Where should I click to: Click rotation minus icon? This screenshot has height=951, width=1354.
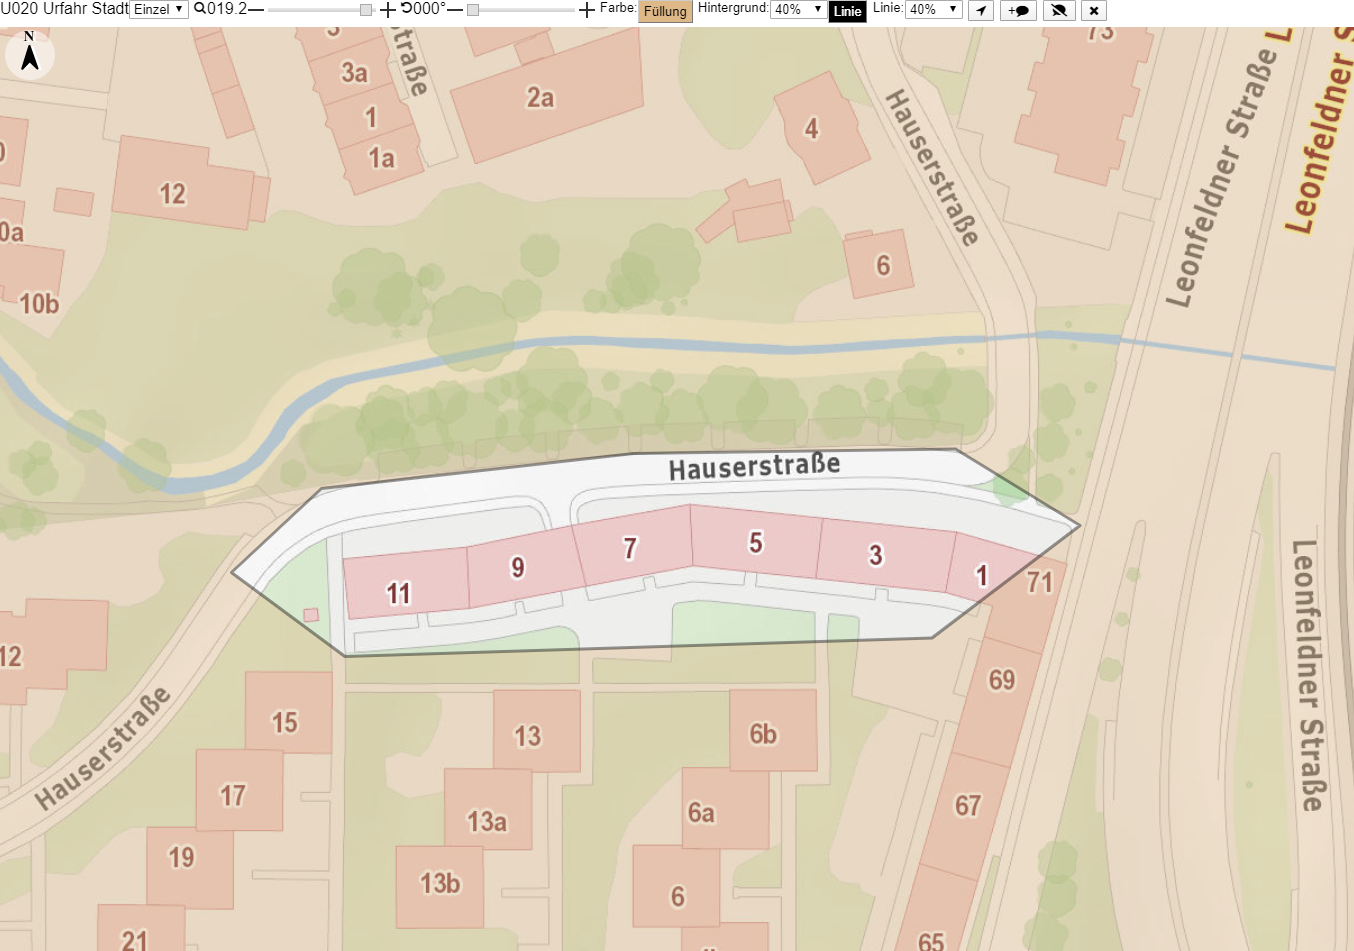click(455, 9)
